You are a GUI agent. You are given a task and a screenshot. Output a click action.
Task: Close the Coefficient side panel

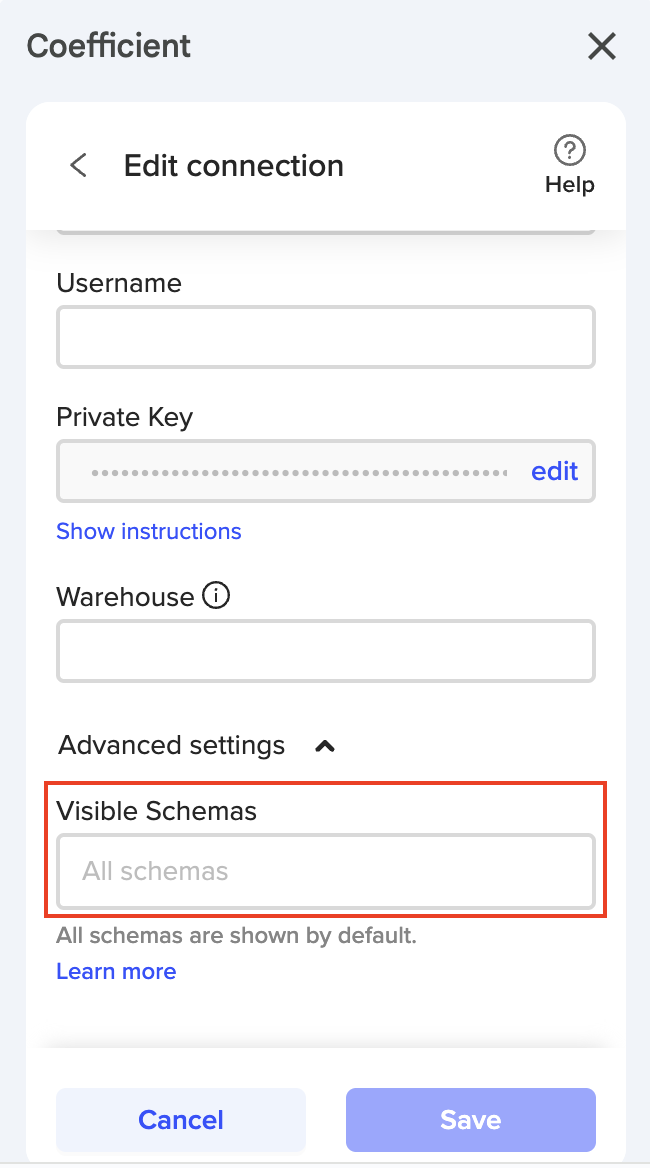coord(601,46)
